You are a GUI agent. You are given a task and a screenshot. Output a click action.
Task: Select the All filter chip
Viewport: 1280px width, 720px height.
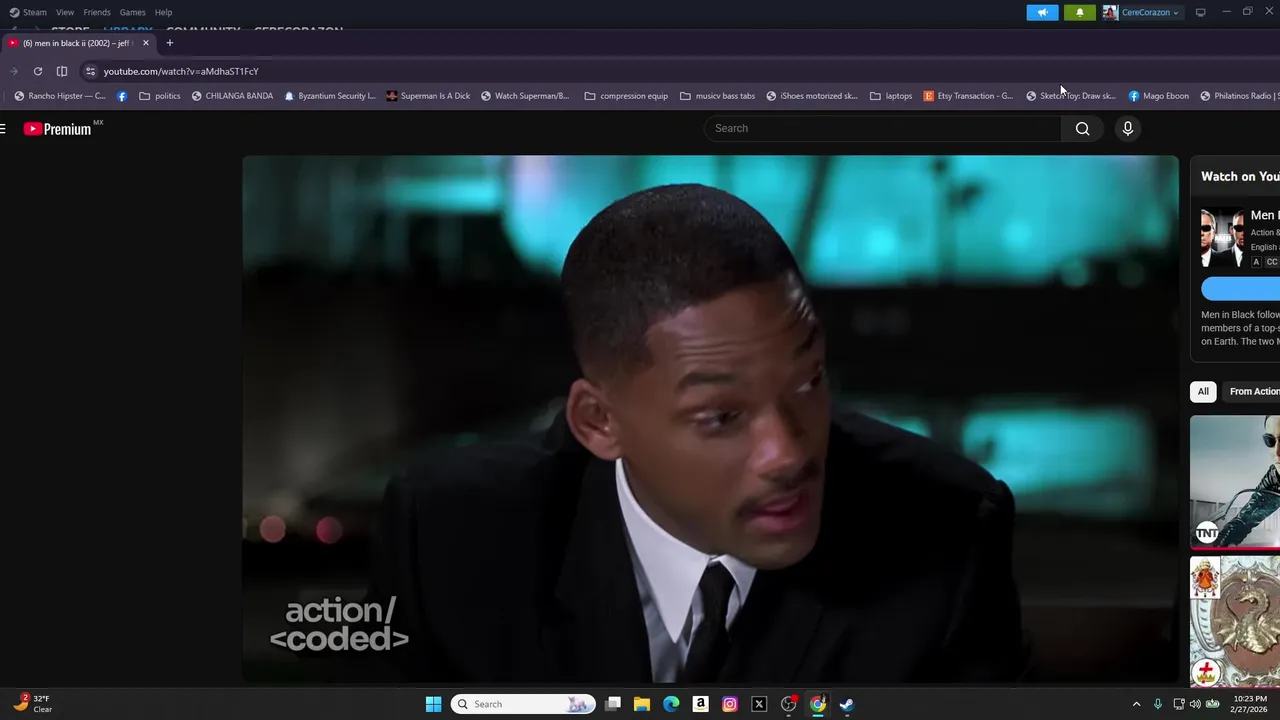[1203, 391]
